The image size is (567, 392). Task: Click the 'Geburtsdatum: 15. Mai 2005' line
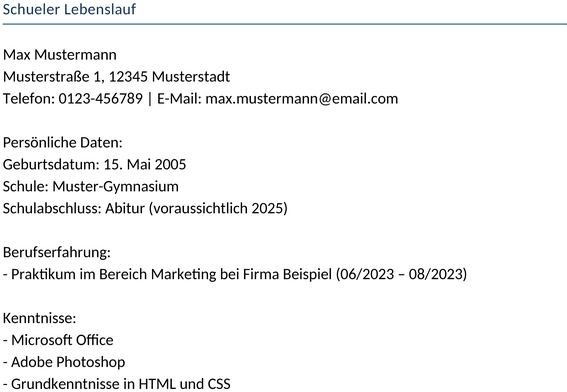(94, 165)
